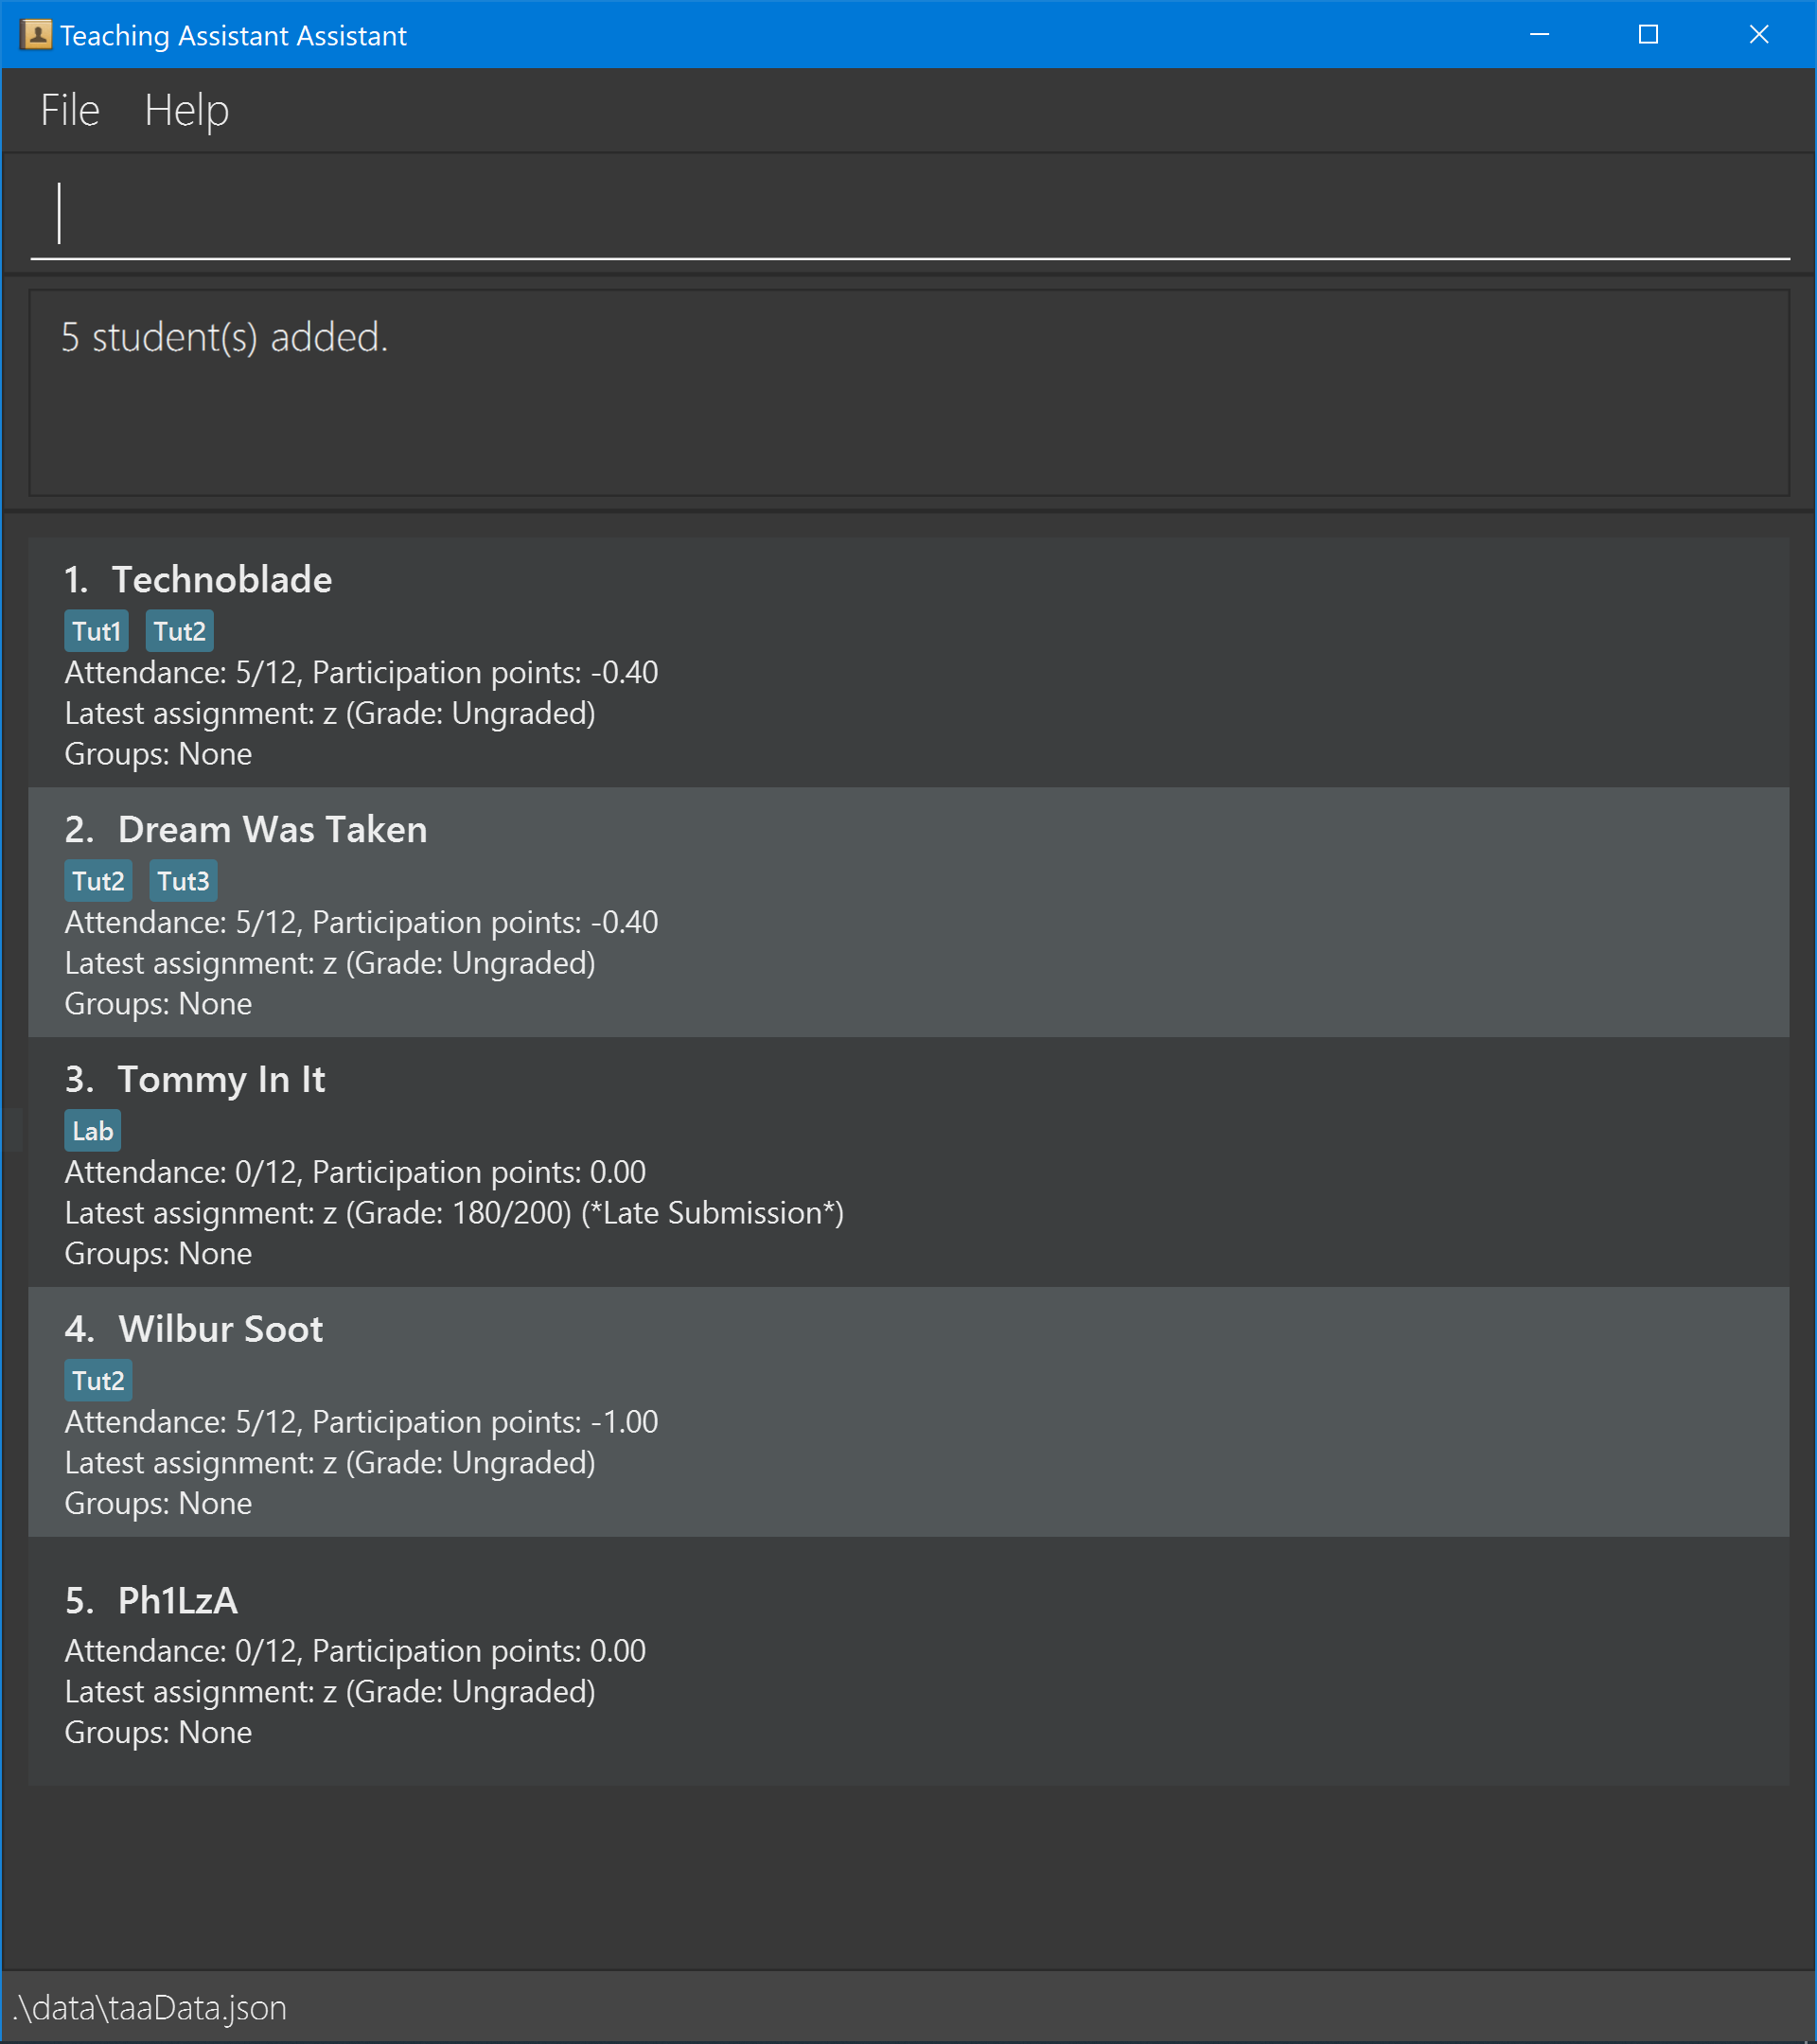Open the Help menu
1817x2044 pixels.
point(183,109)
